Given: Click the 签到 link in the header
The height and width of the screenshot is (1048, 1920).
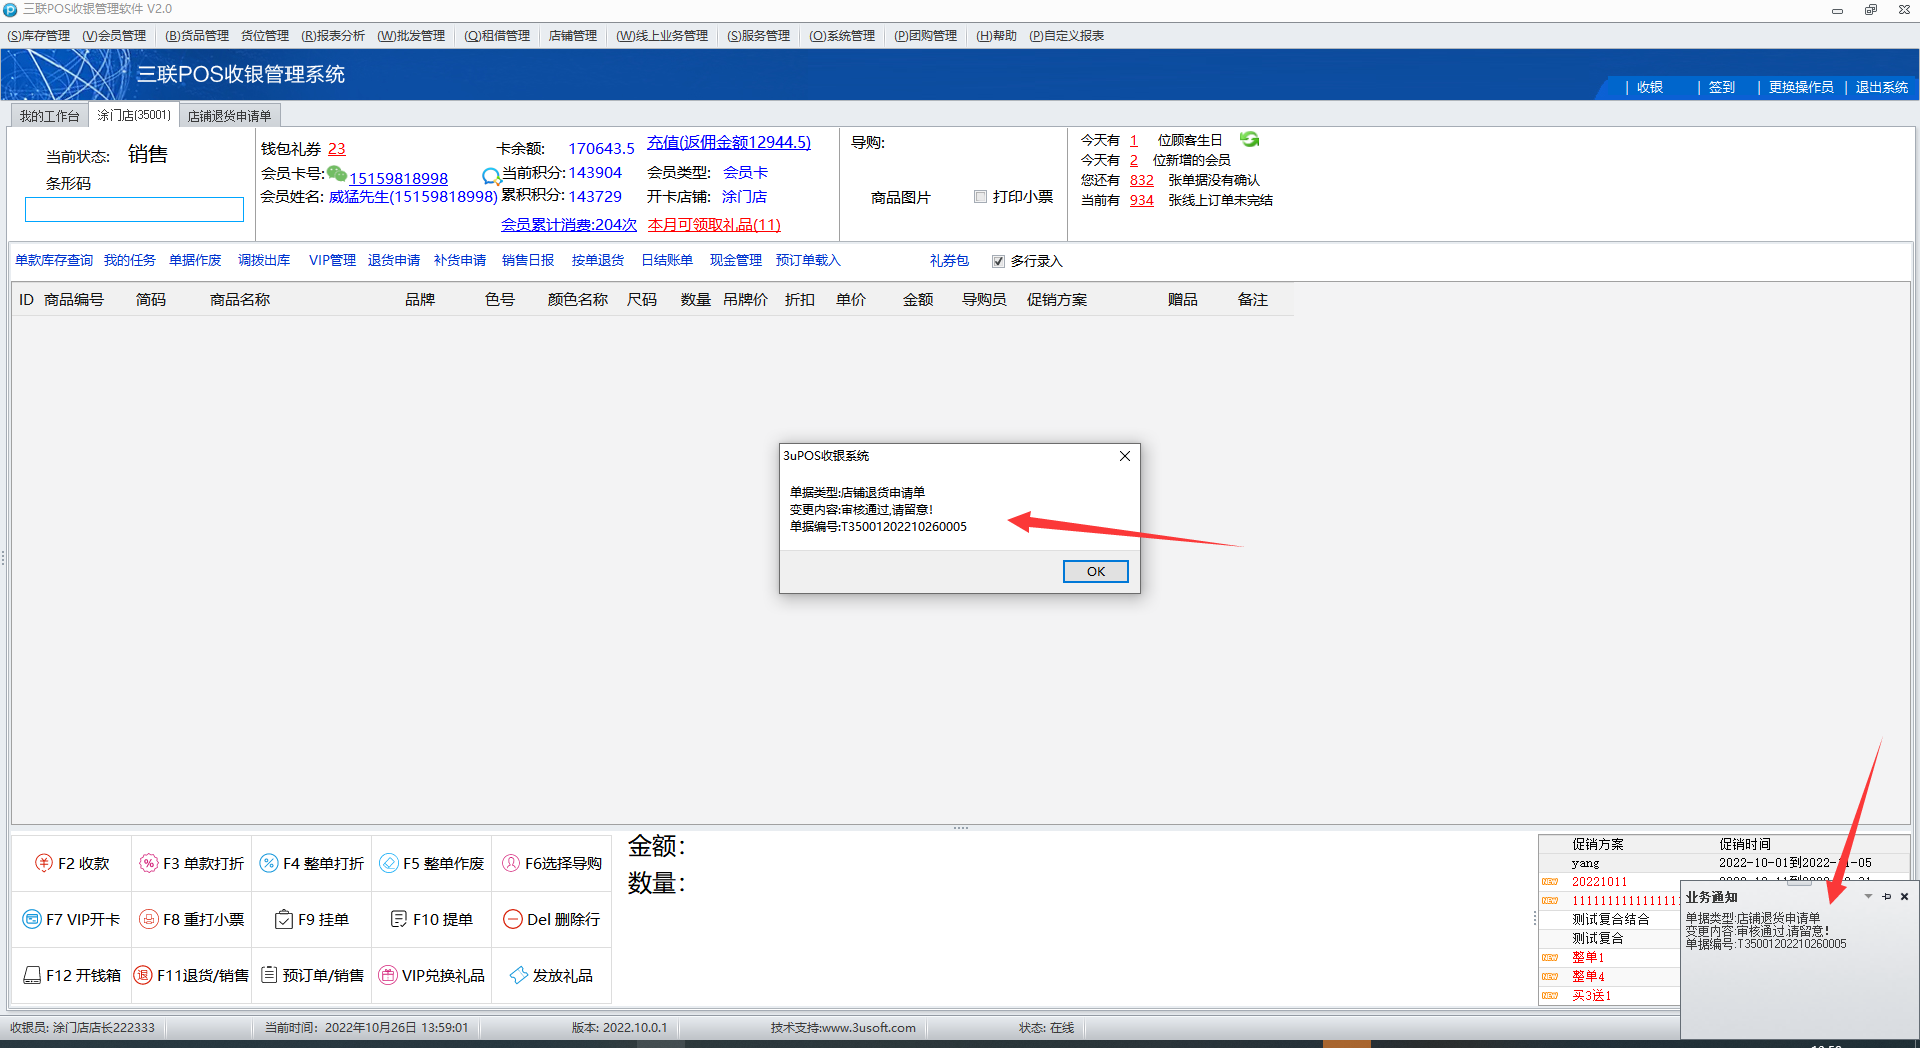Looking at the screenshot, I should pyautogui.click(x=1722, y=87).
